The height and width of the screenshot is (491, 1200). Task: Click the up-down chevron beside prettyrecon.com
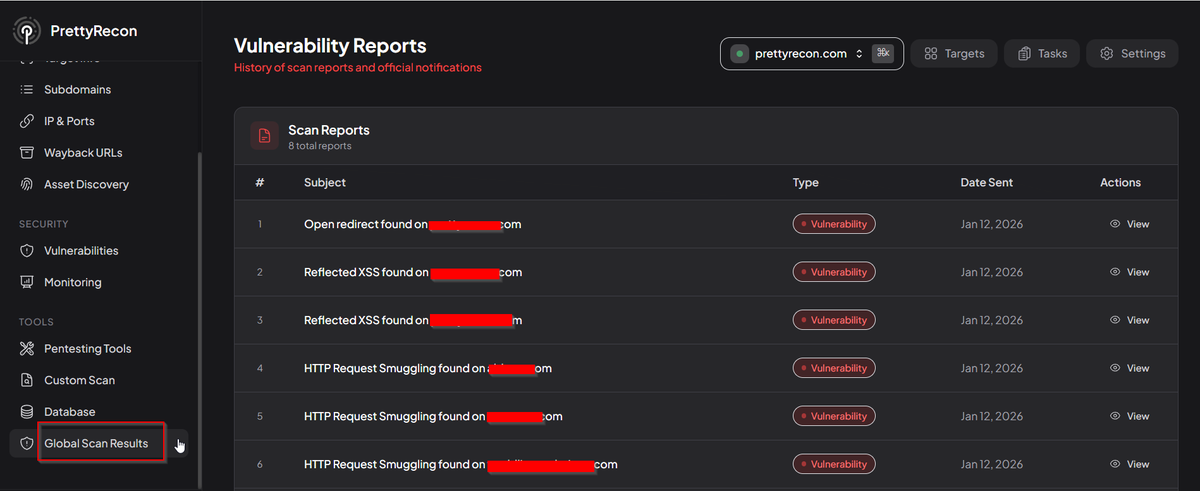(859, 54)
